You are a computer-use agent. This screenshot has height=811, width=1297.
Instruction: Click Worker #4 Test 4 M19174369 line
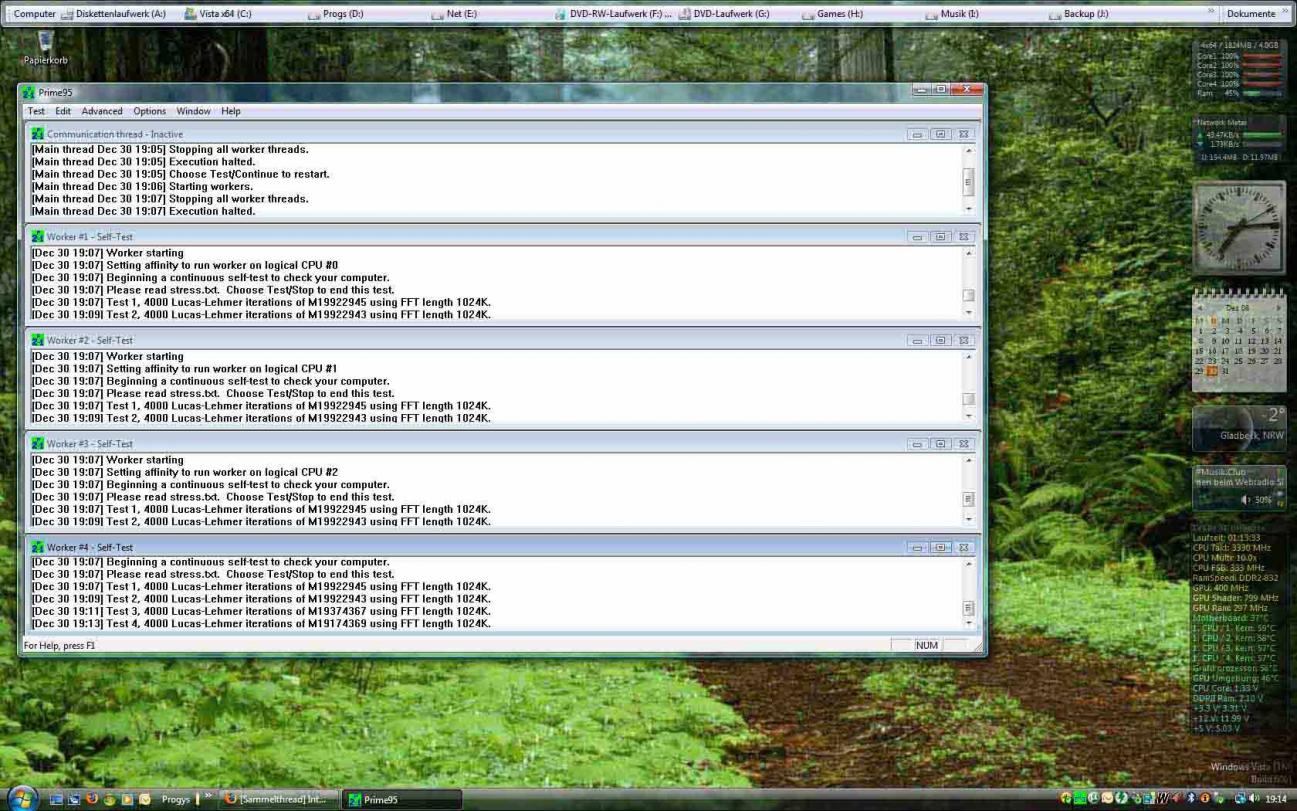tap(261, 623)
